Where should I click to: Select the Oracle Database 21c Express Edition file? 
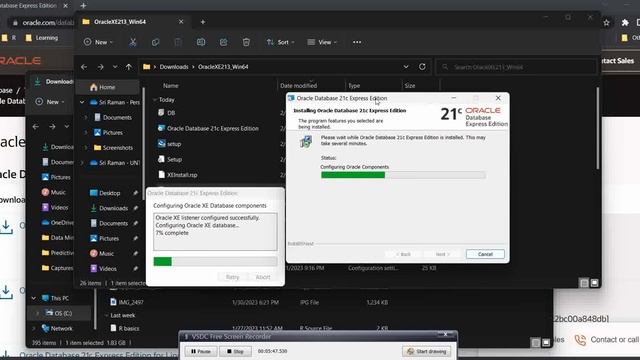click(213, 128)
